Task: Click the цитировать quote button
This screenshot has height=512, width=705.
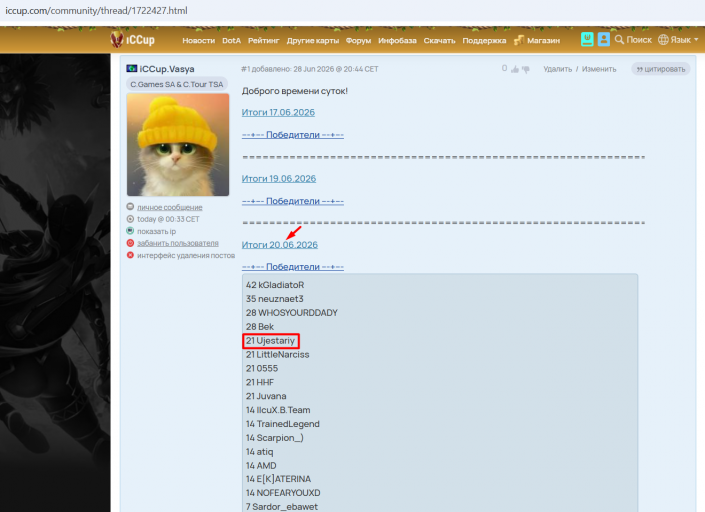Action: 660,69
